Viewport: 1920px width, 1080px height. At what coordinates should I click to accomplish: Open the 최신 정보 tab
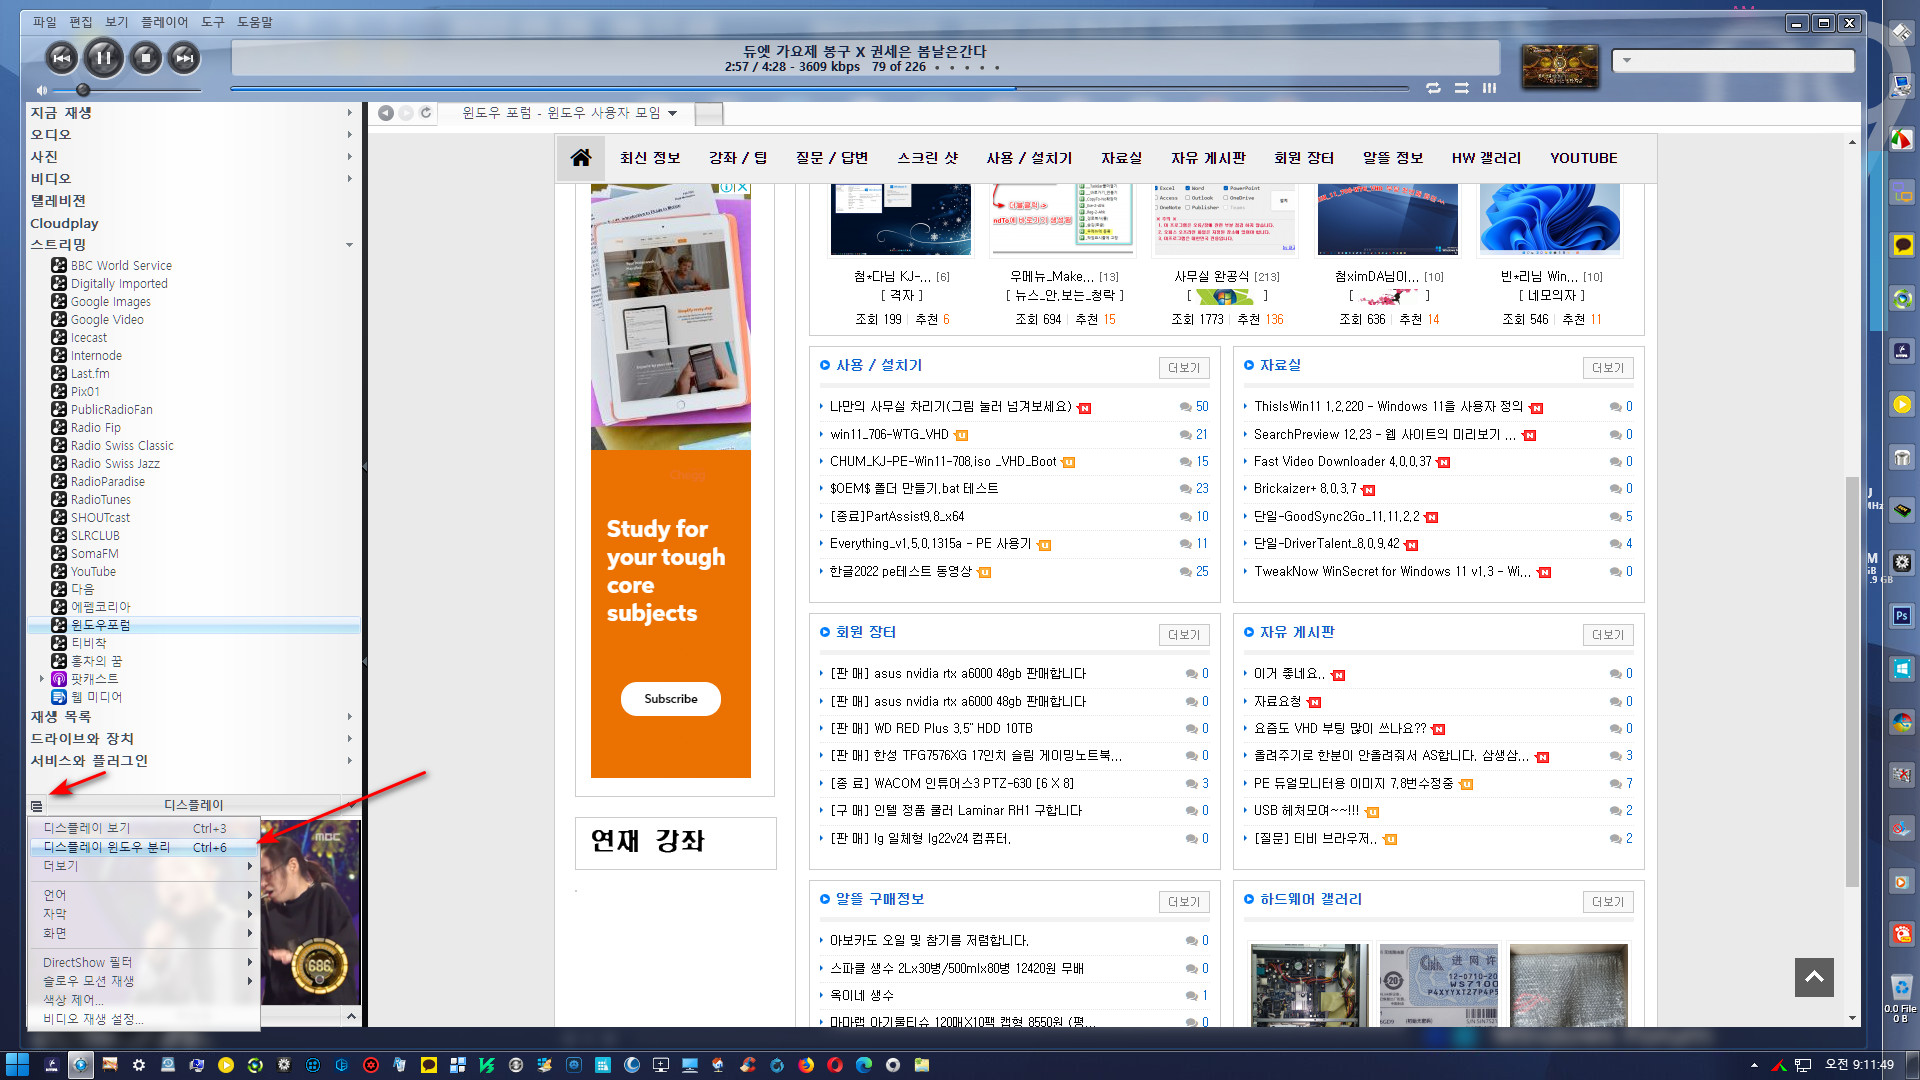(x=650, y=158)
